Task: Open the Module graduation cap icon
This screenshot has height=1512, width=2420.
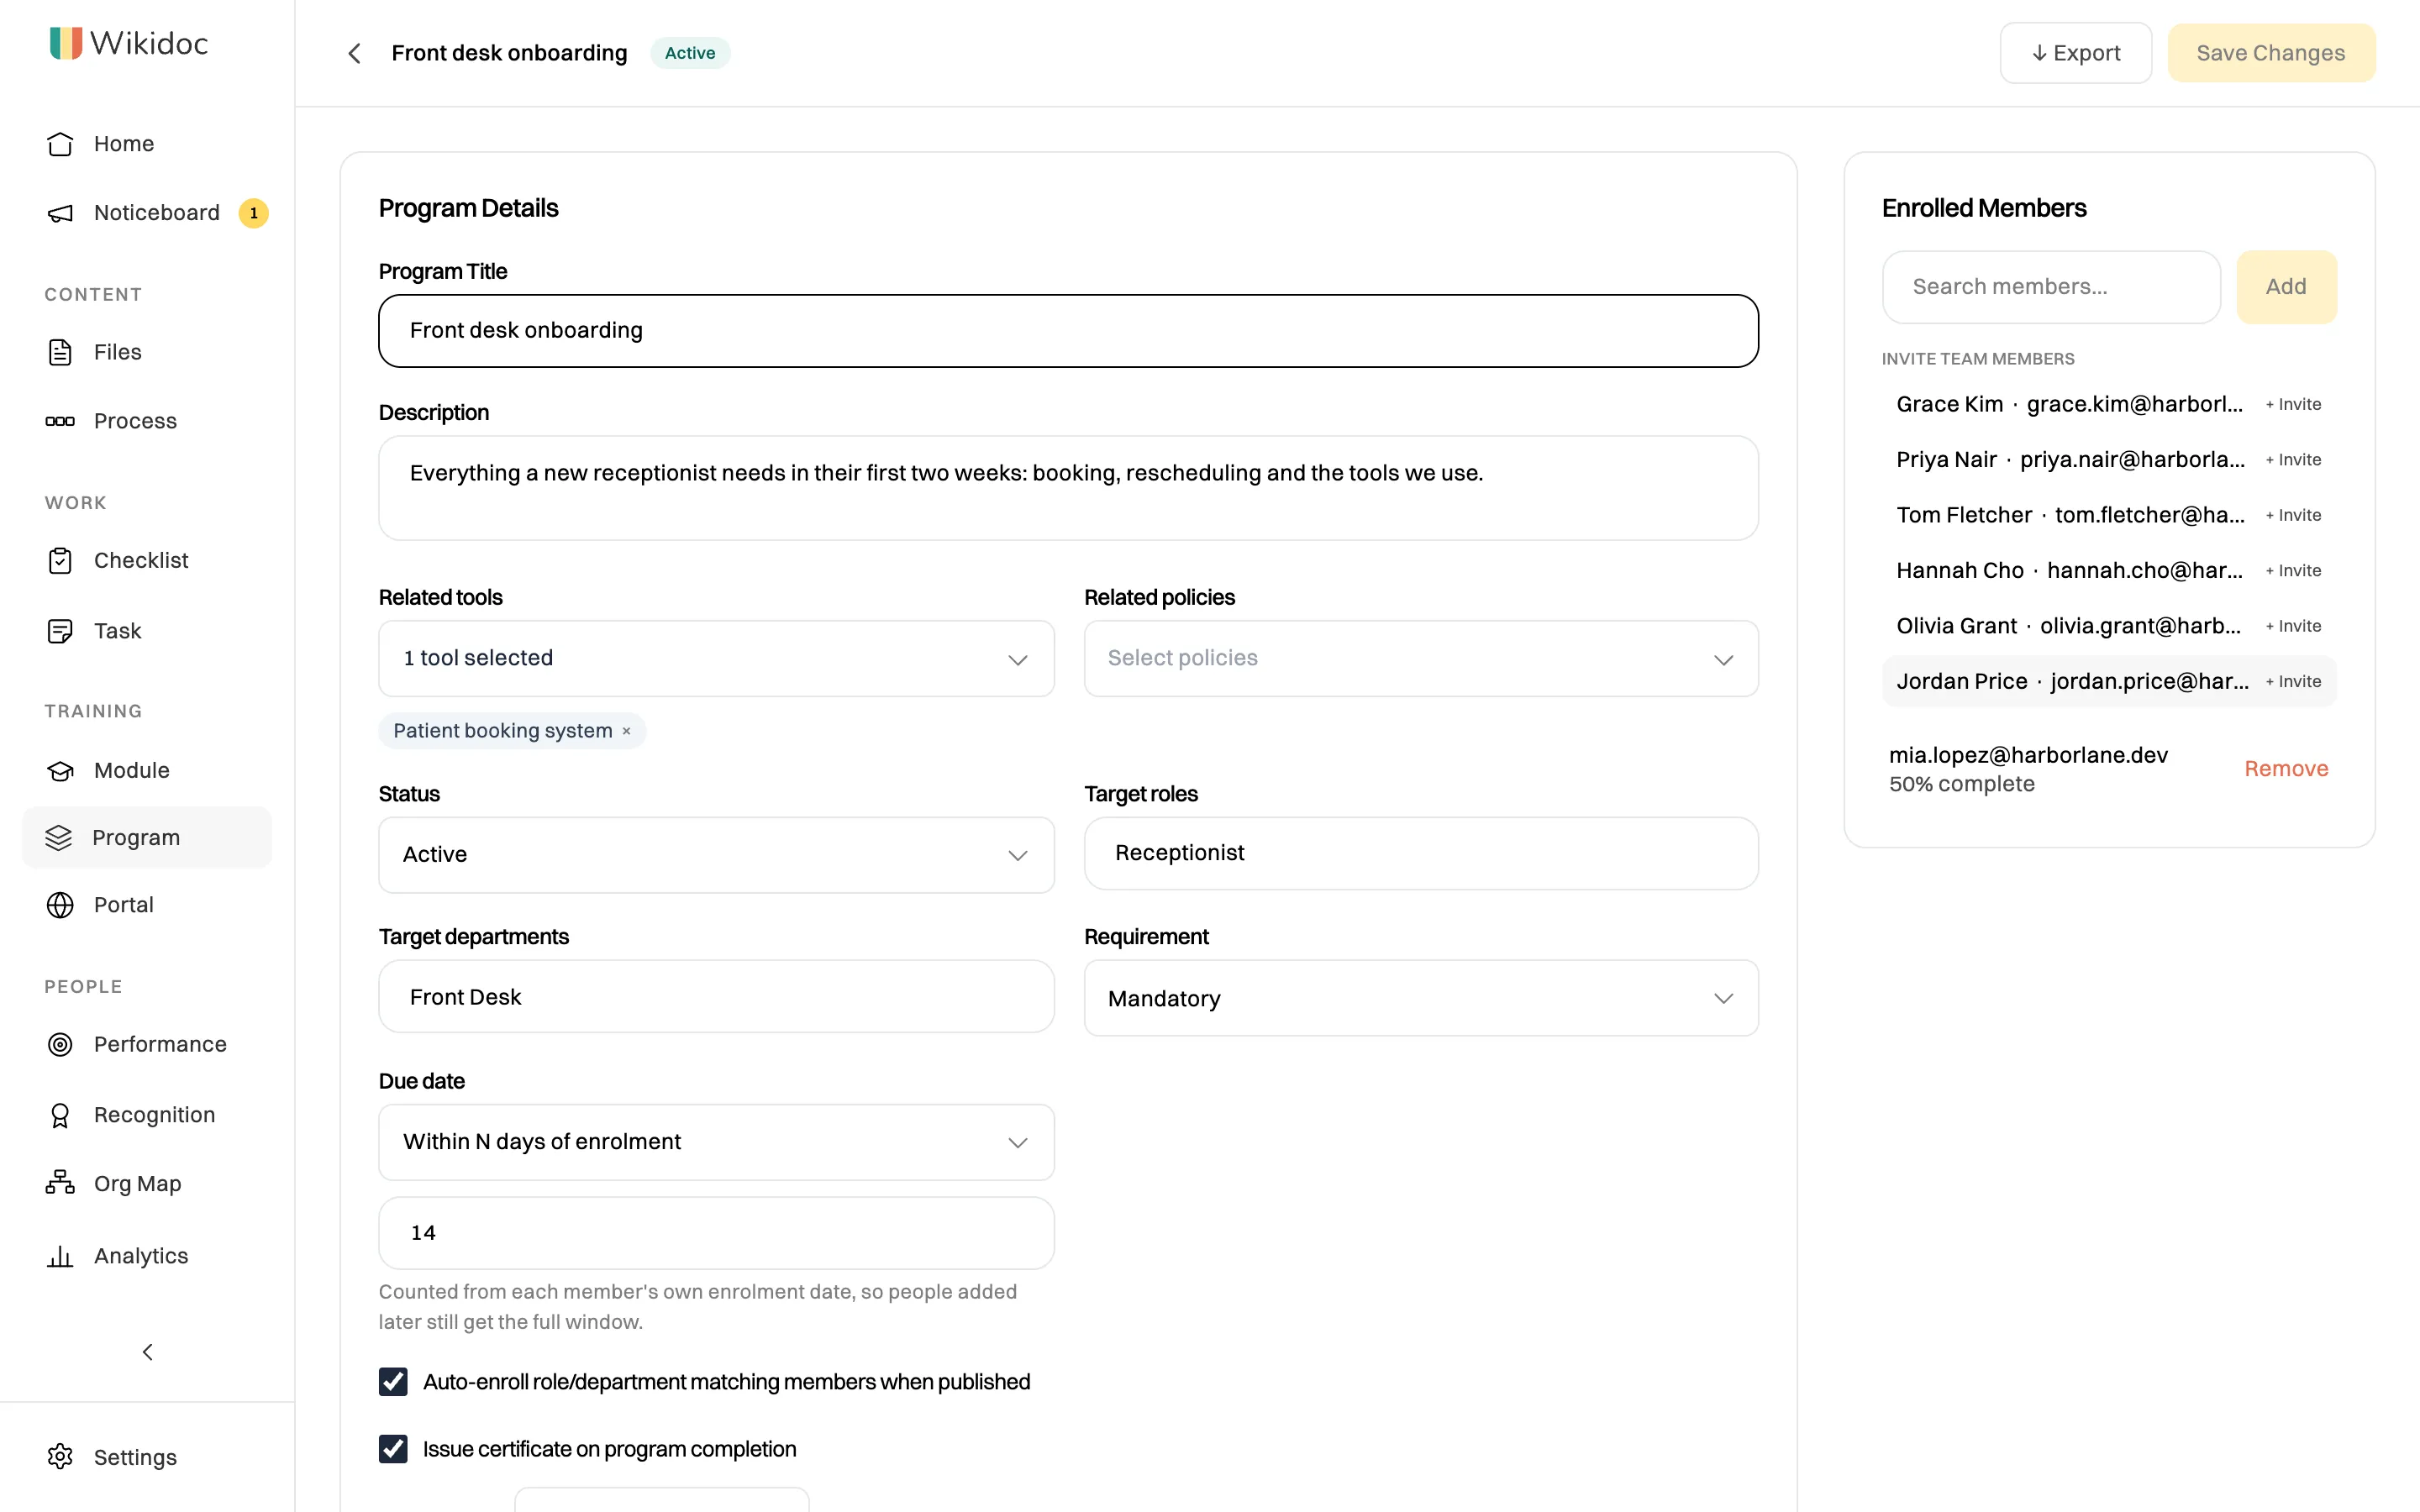Action: point(60,771)
